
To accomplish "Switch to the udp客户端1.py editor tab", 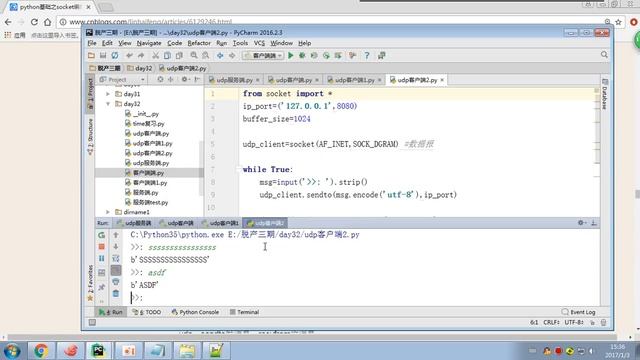I will click(x=354, y=80).
